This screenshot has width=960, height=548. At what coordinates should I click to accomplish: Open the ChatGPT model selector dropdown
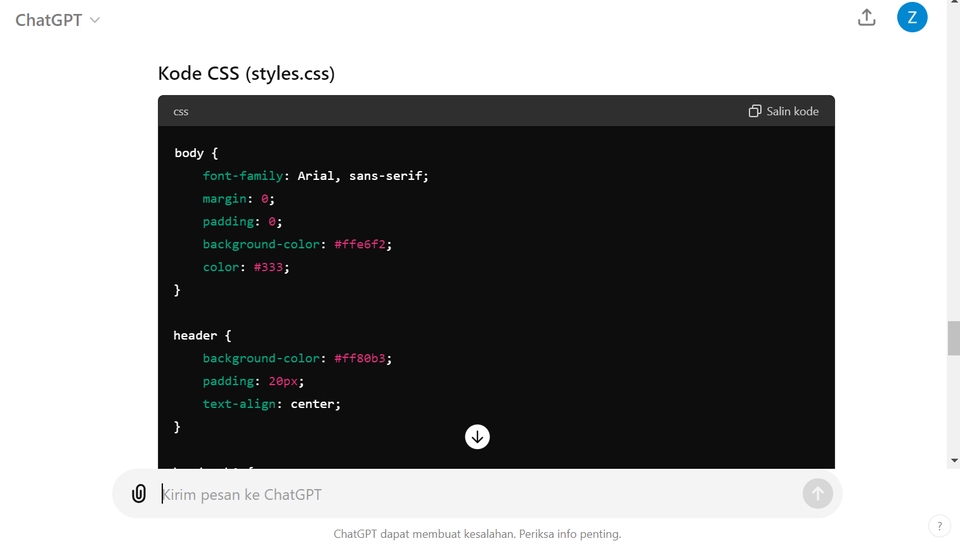click(58, 20)
